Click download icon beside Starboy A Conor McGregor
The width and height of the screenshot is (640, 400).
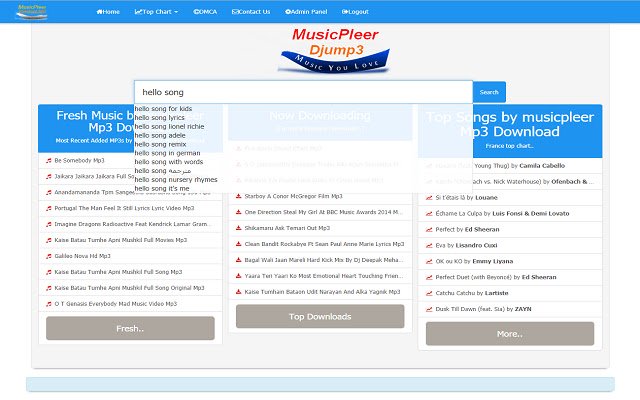click(x=238, y=196)
